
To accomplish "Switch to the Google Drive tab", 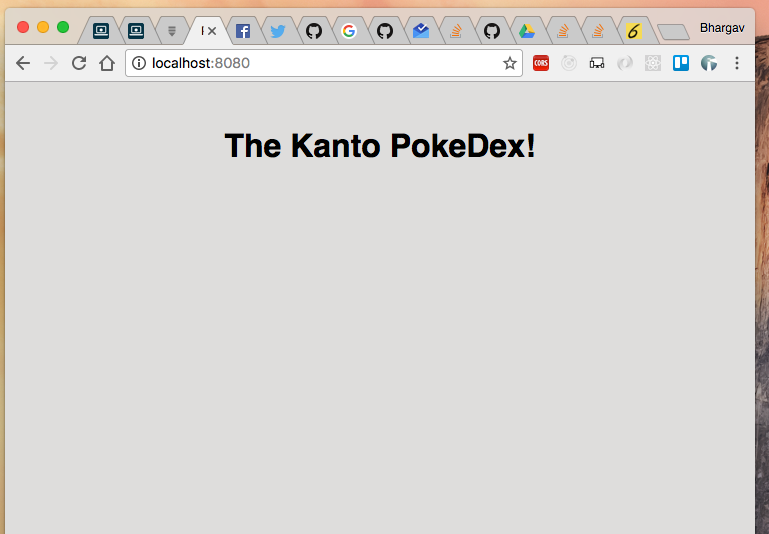I will (526, 31).
